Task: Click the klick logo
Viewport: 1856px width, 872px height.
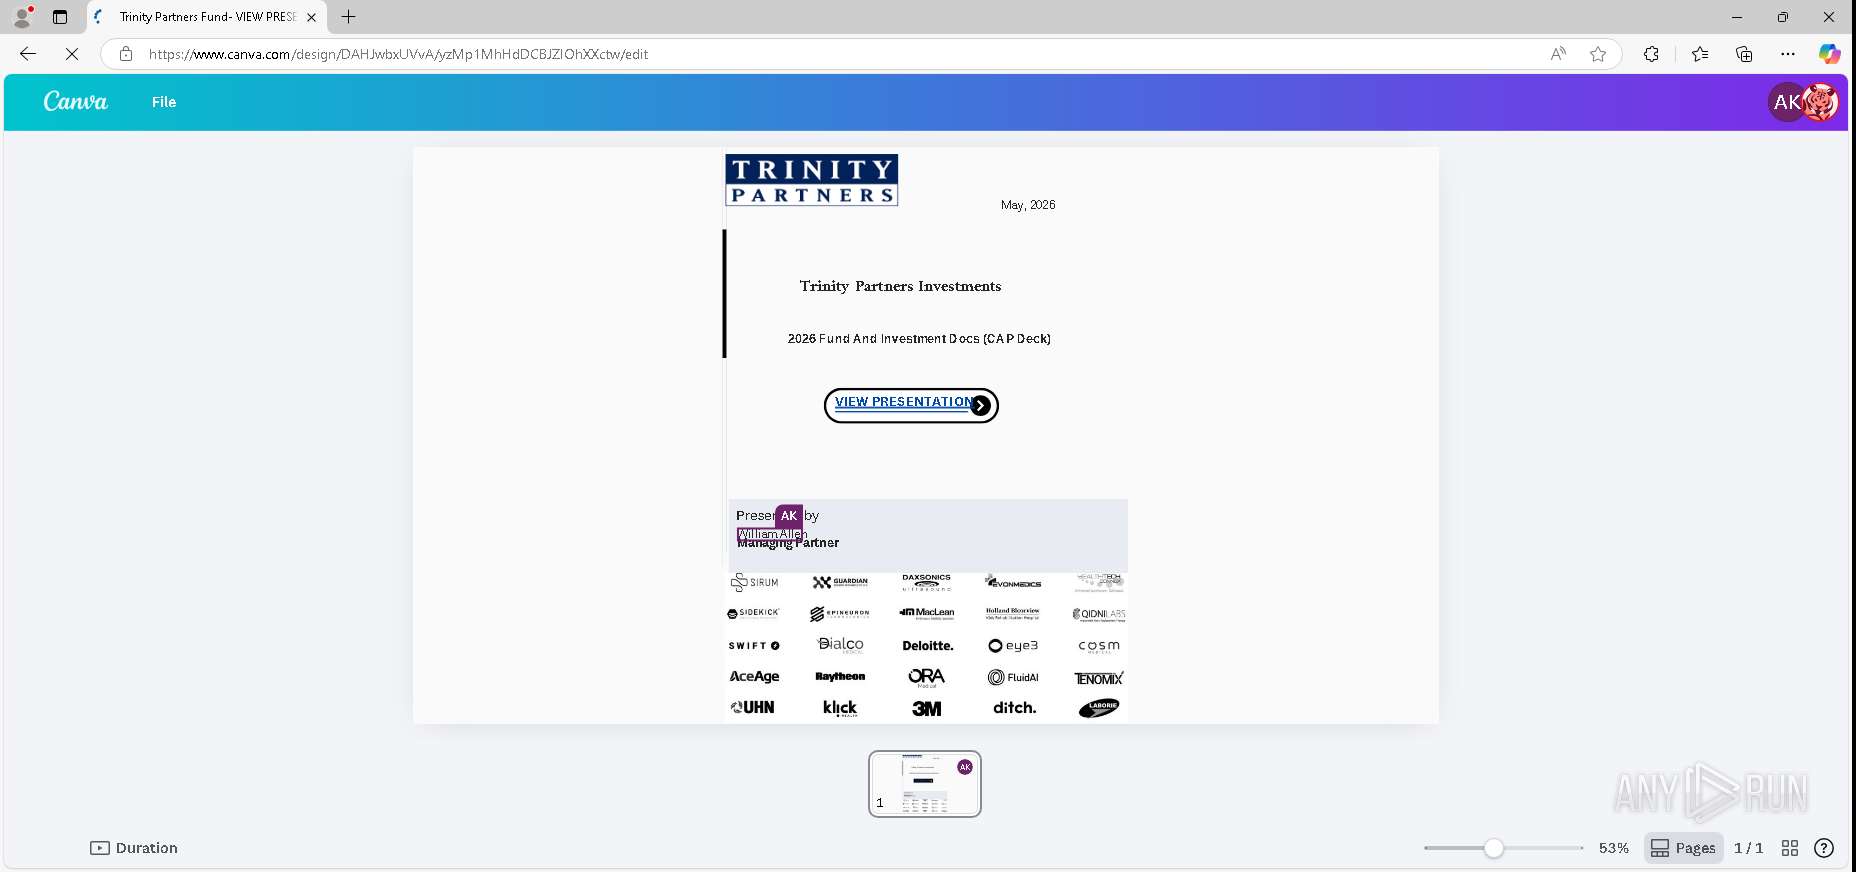Action: click(840, 708)
